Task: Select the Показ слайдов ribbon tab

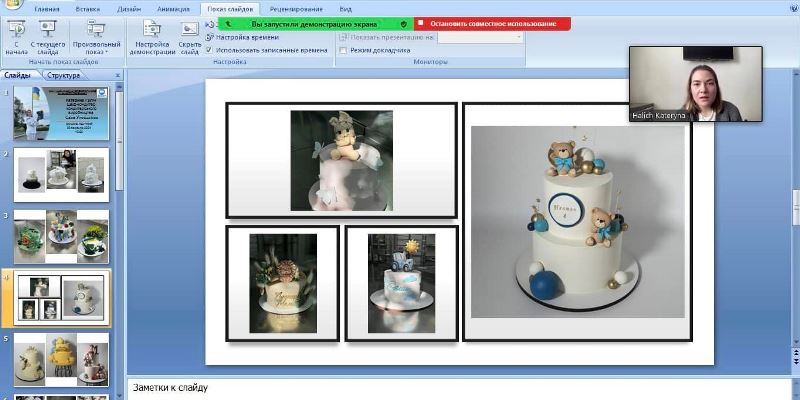Action: coord(230,9)
